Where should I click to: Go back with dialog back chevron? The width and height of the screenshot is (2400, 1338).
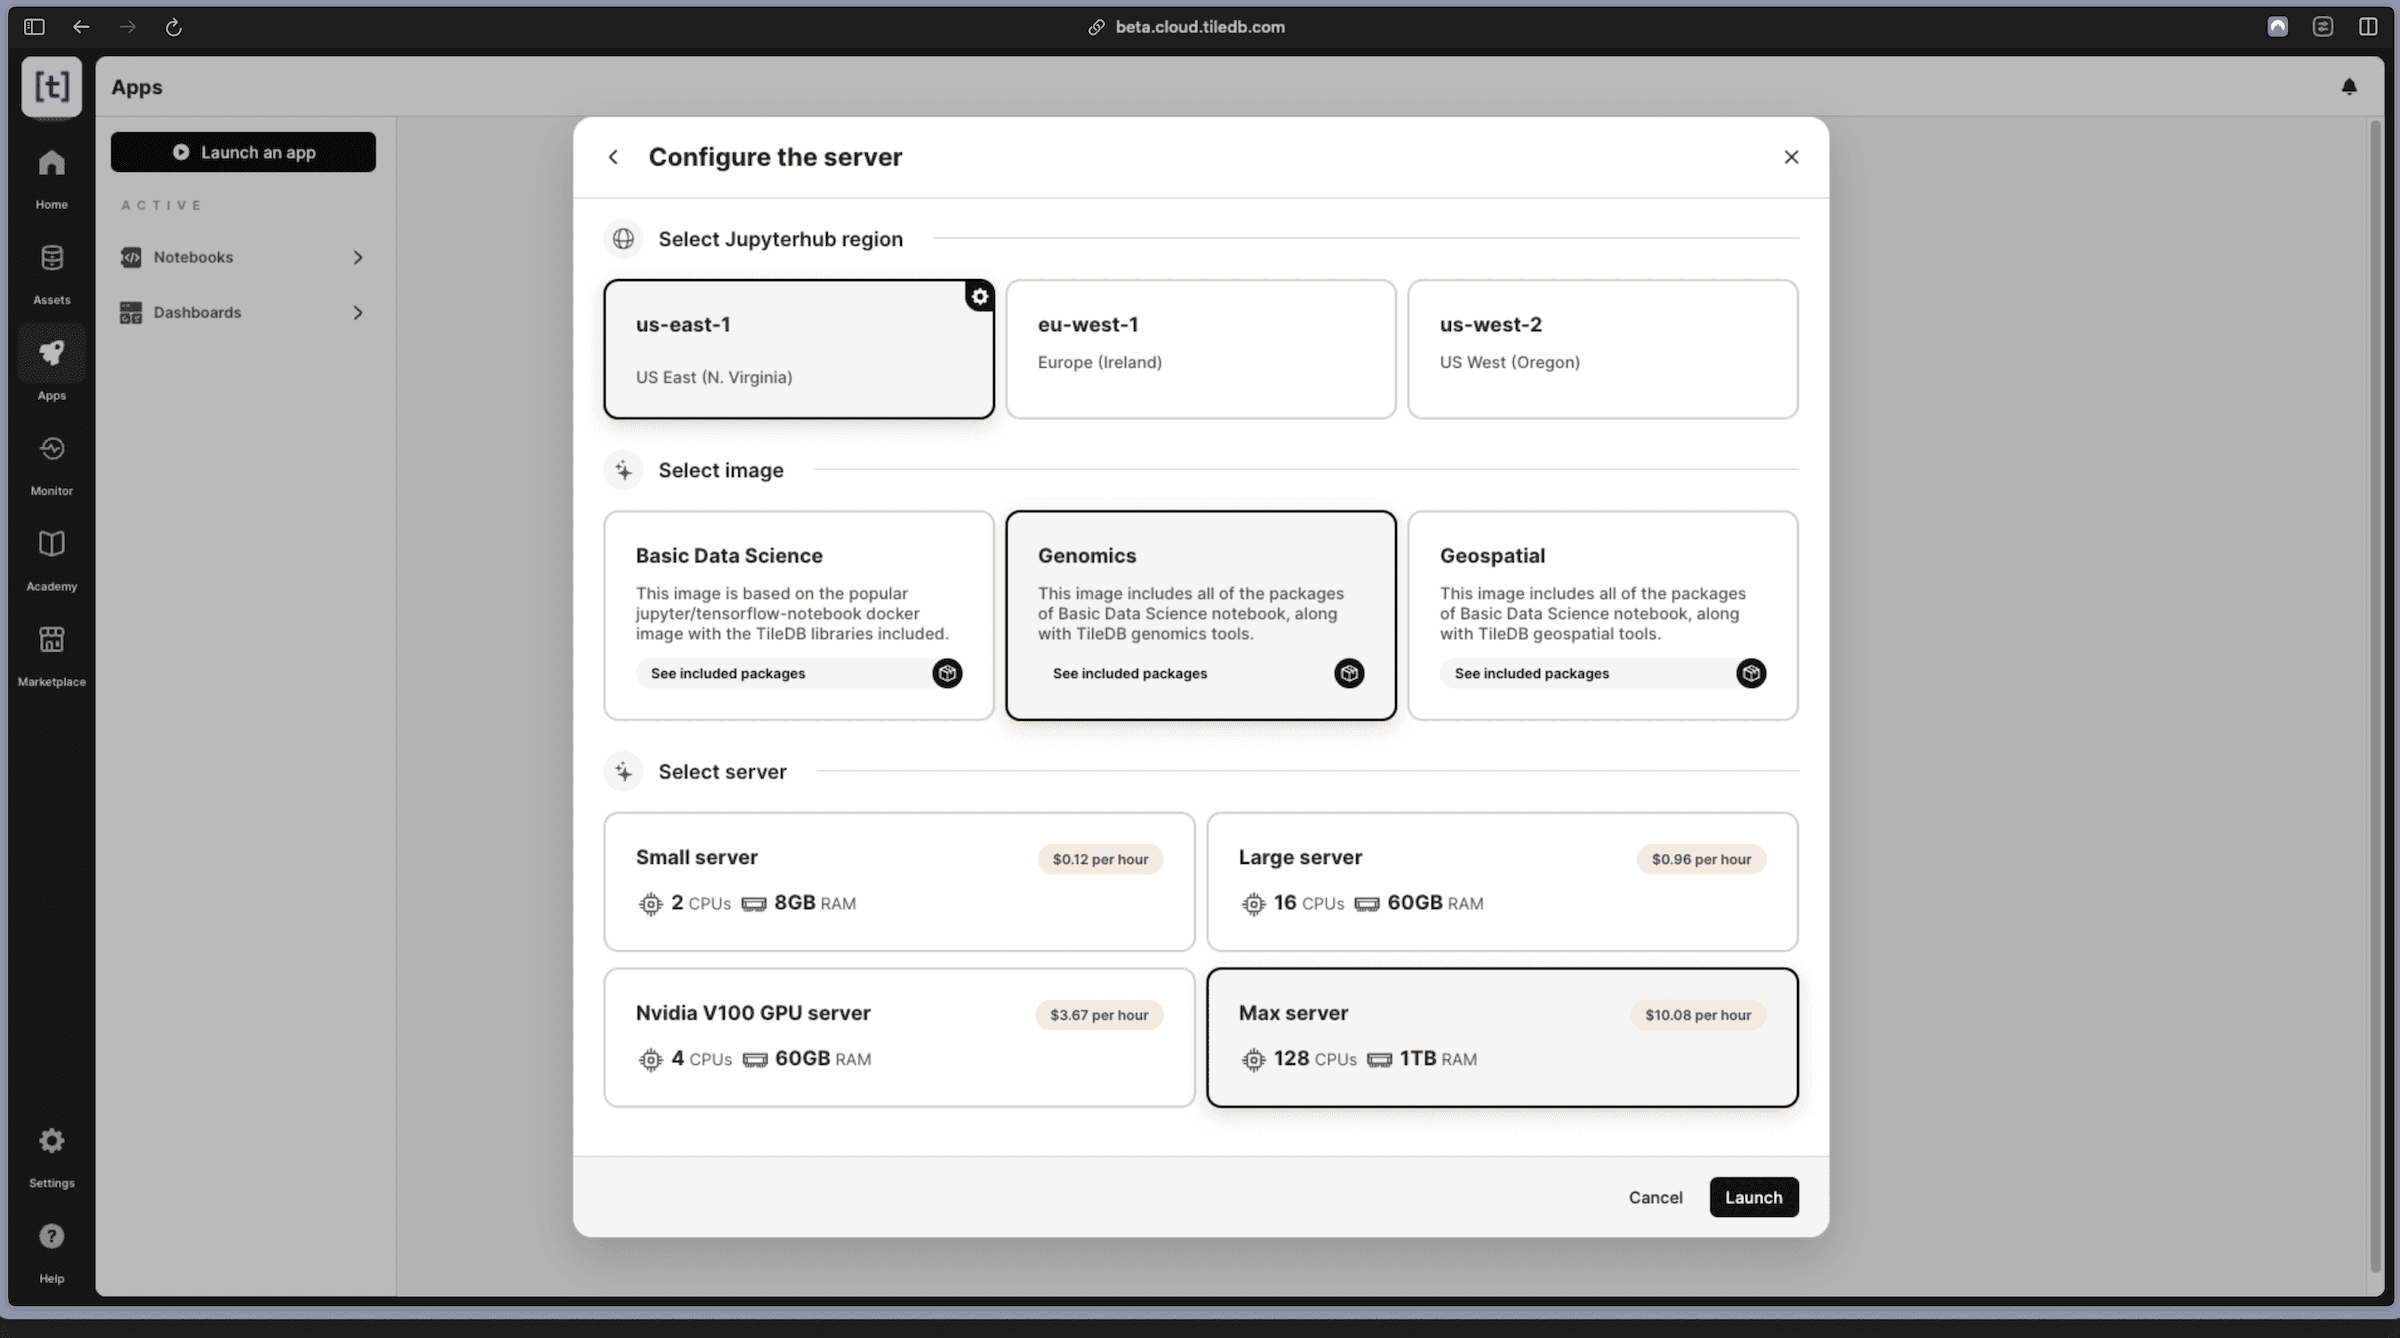pyautogui.click(x=613, y=157)
